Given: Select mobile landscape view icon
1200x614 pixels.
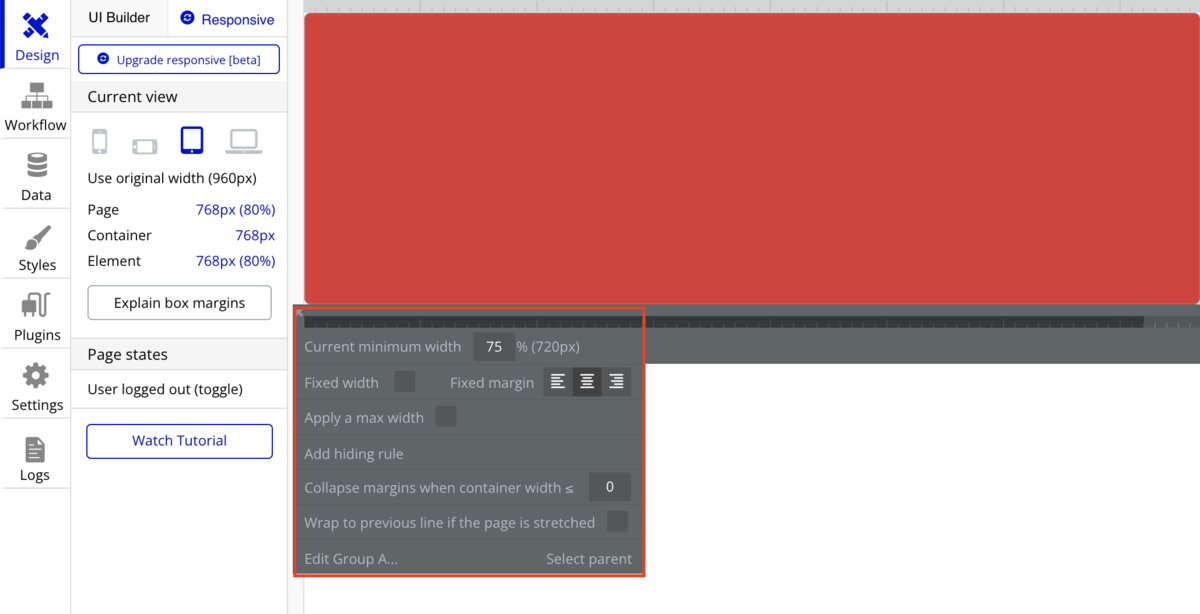Looking at the screenshot, I should point(145,146).
